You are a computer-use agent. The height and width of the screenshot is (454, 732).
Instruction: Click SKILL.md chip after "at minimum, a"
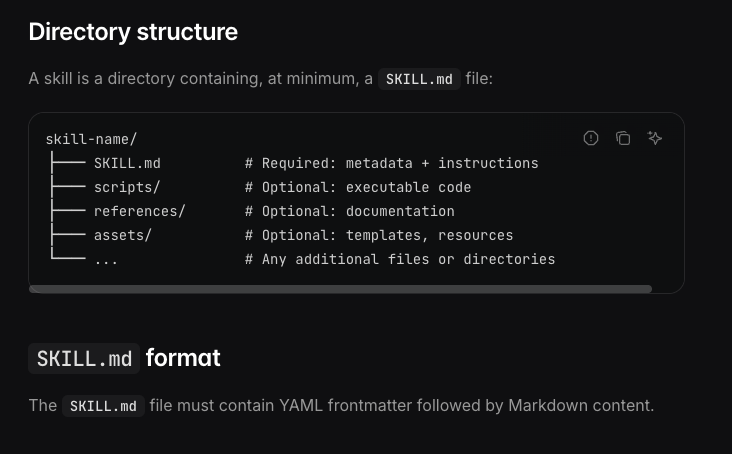[x=419, y=79]
